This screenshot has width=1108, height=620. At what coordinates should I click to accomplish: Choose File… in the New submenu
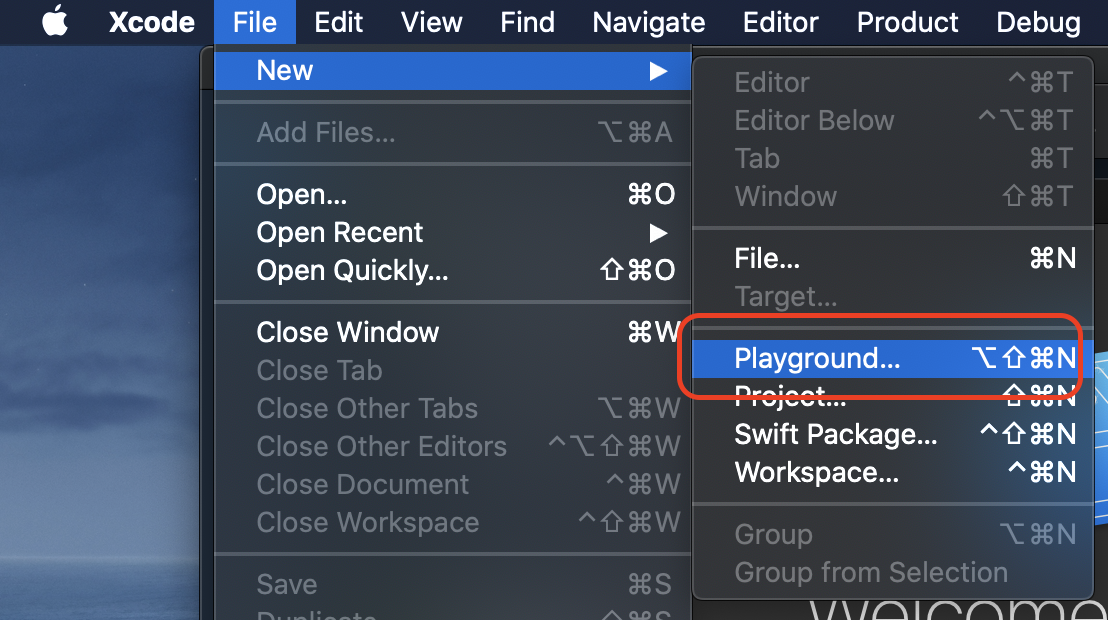tap(892, 259)
